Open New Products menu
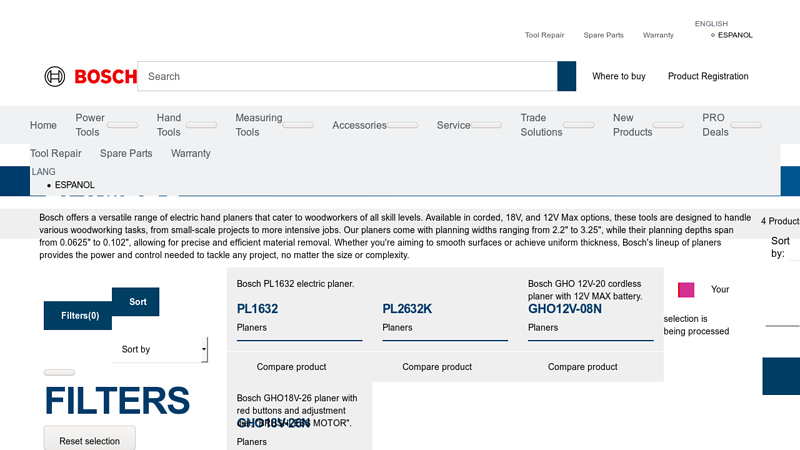The image size is (800, 450). point(633,125)
